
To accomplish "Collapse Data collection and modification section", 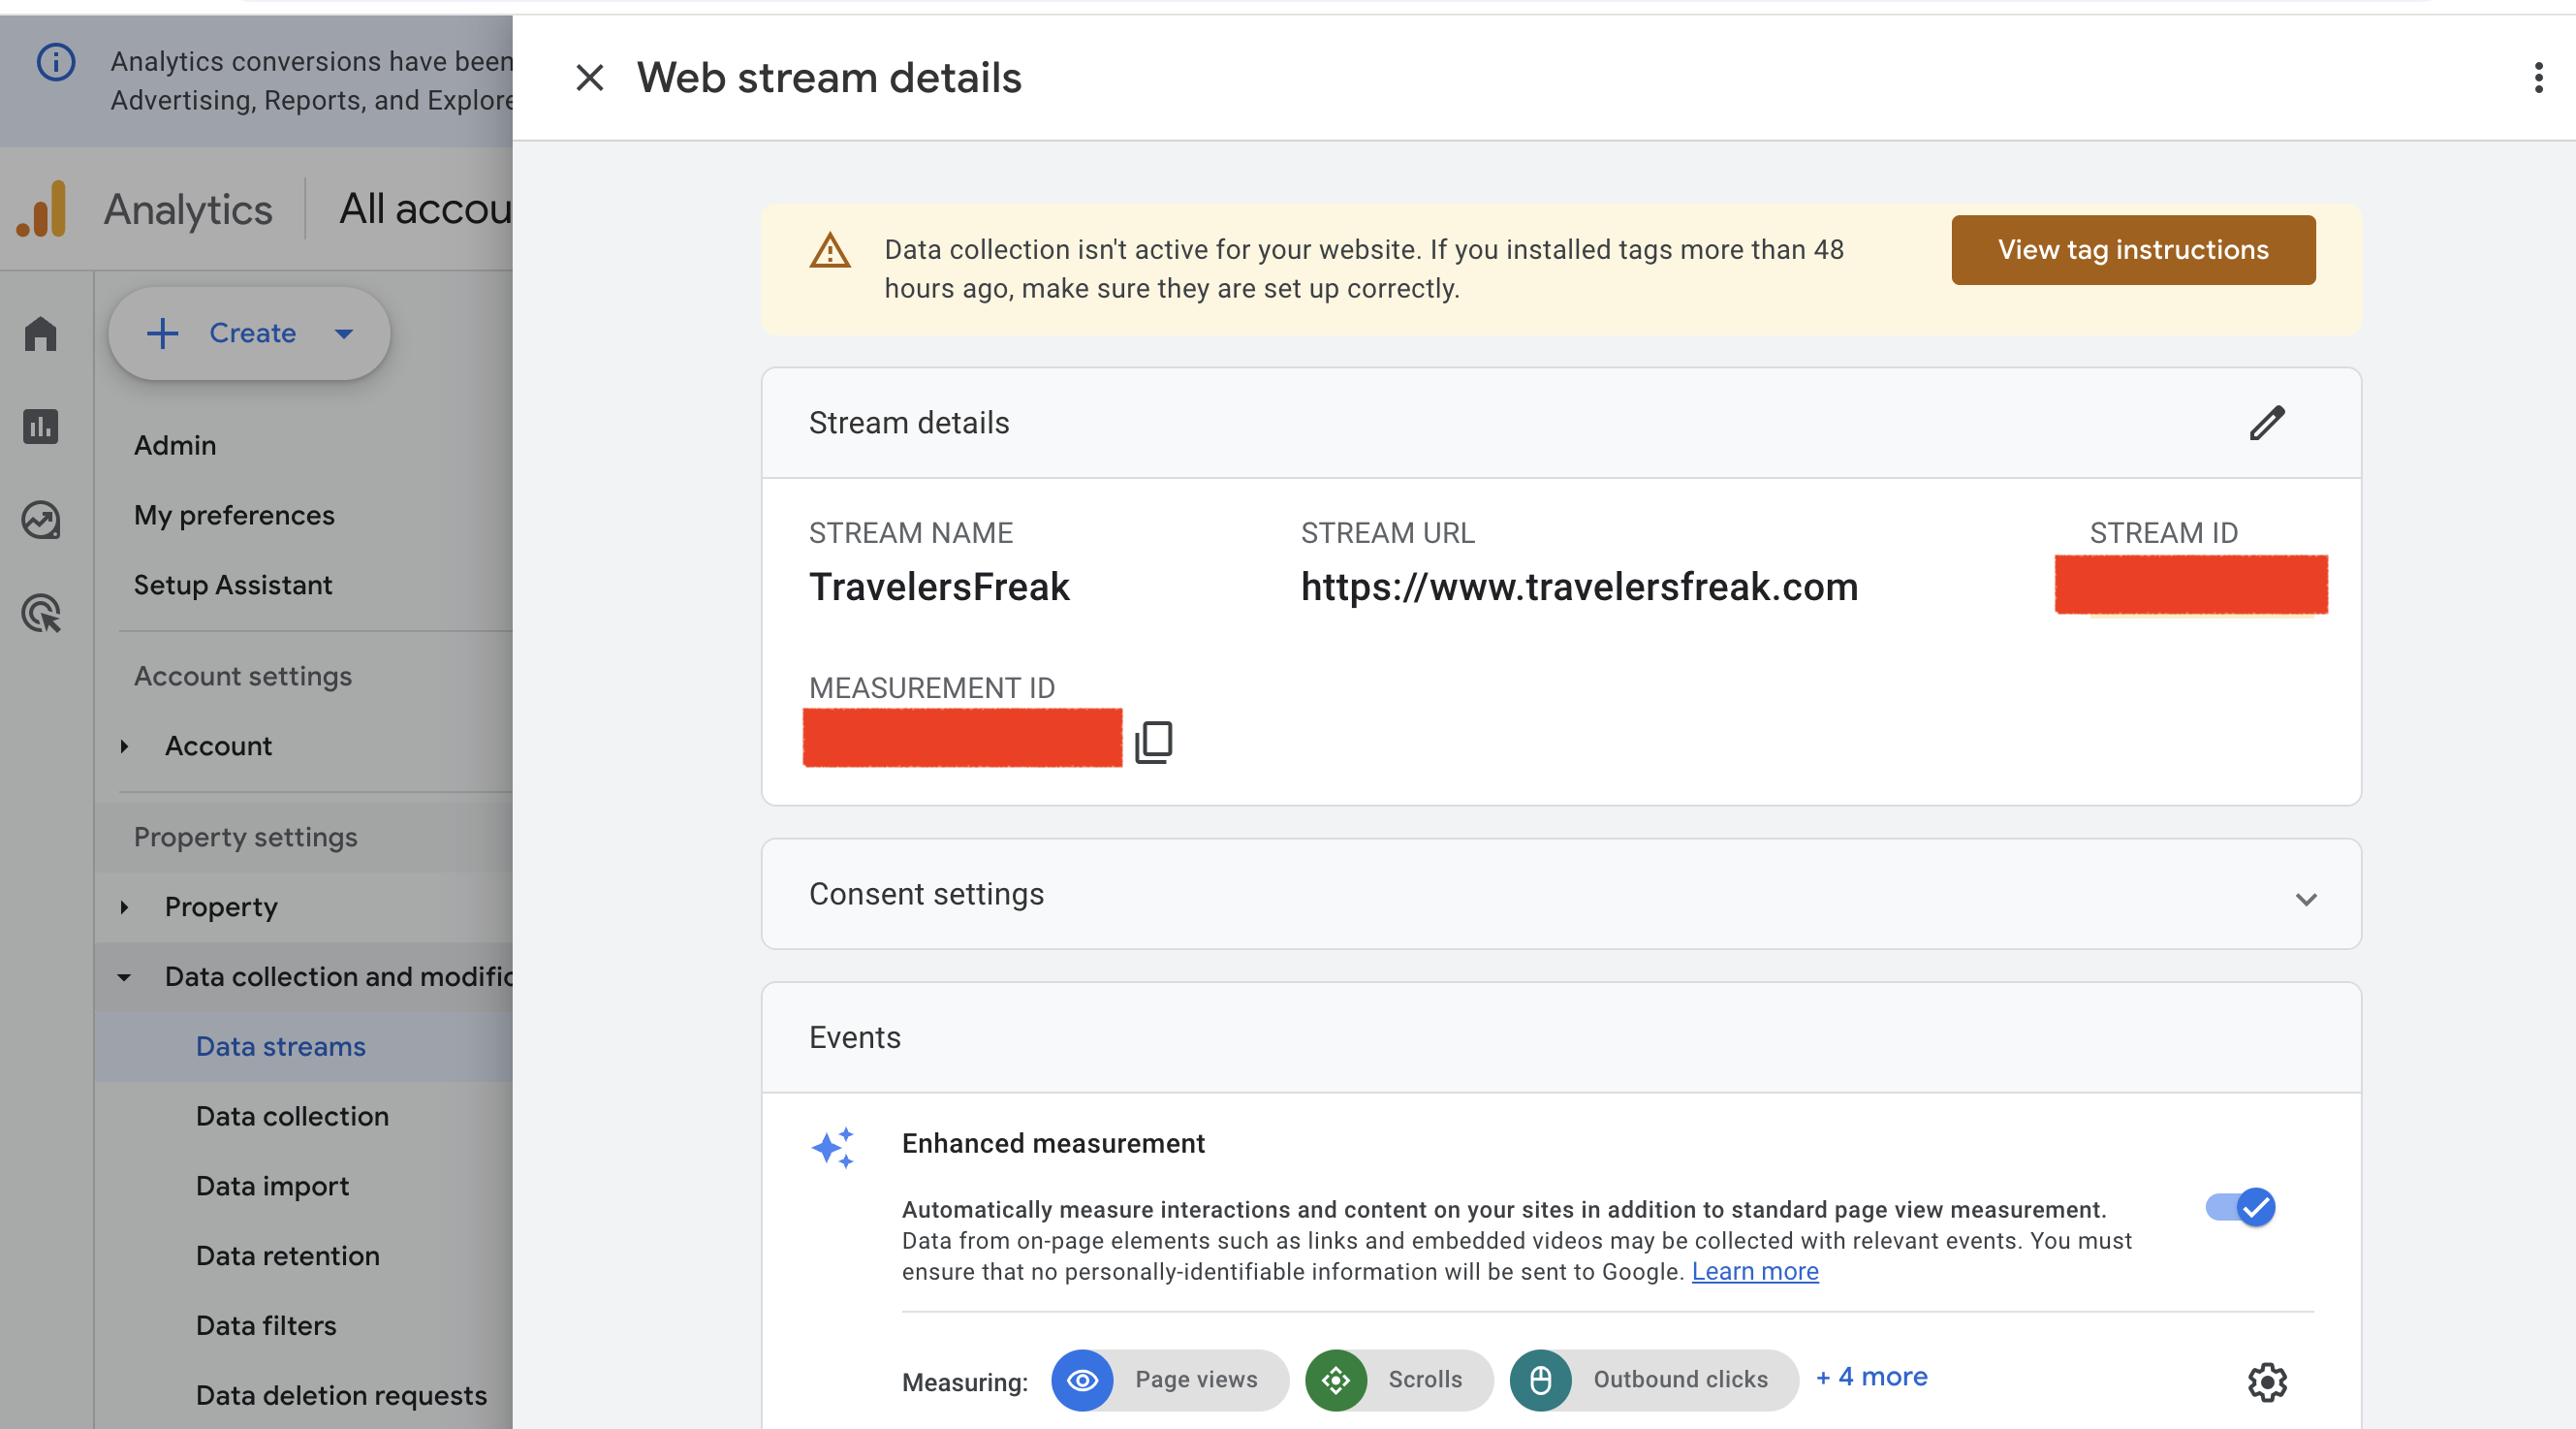I will (x=124, y=977).
